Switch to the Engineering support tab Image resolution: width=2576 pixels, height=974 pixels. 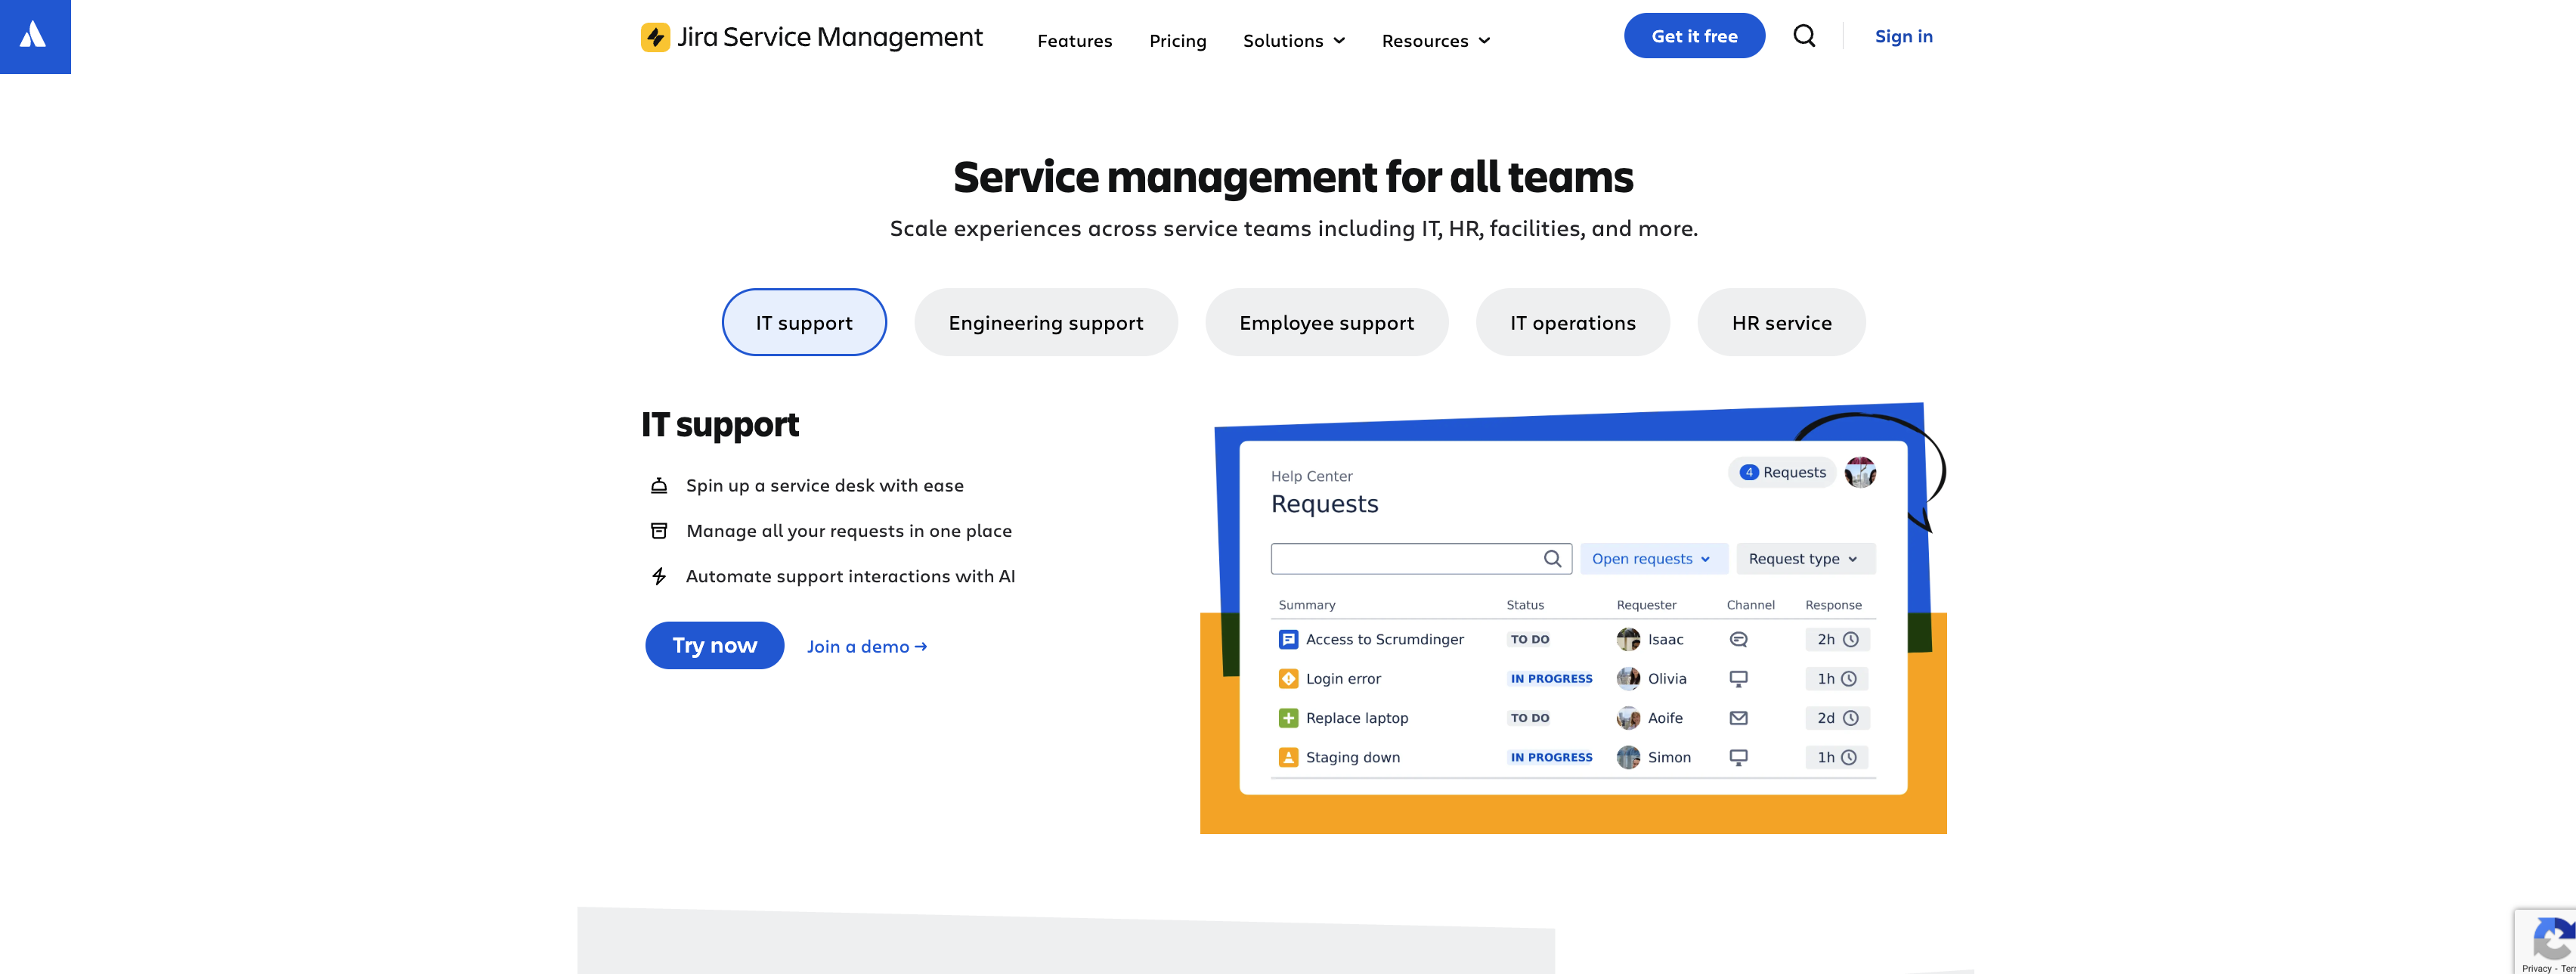1045,322
